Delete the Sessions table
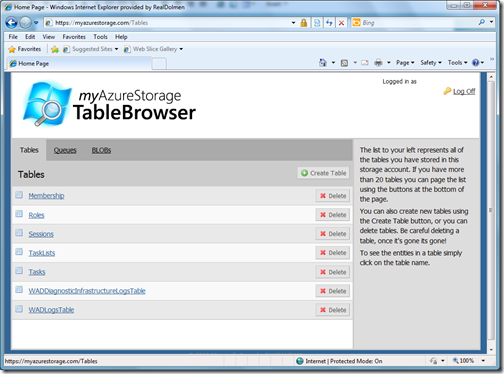504x374 pixels. click(x=333, y=234)
